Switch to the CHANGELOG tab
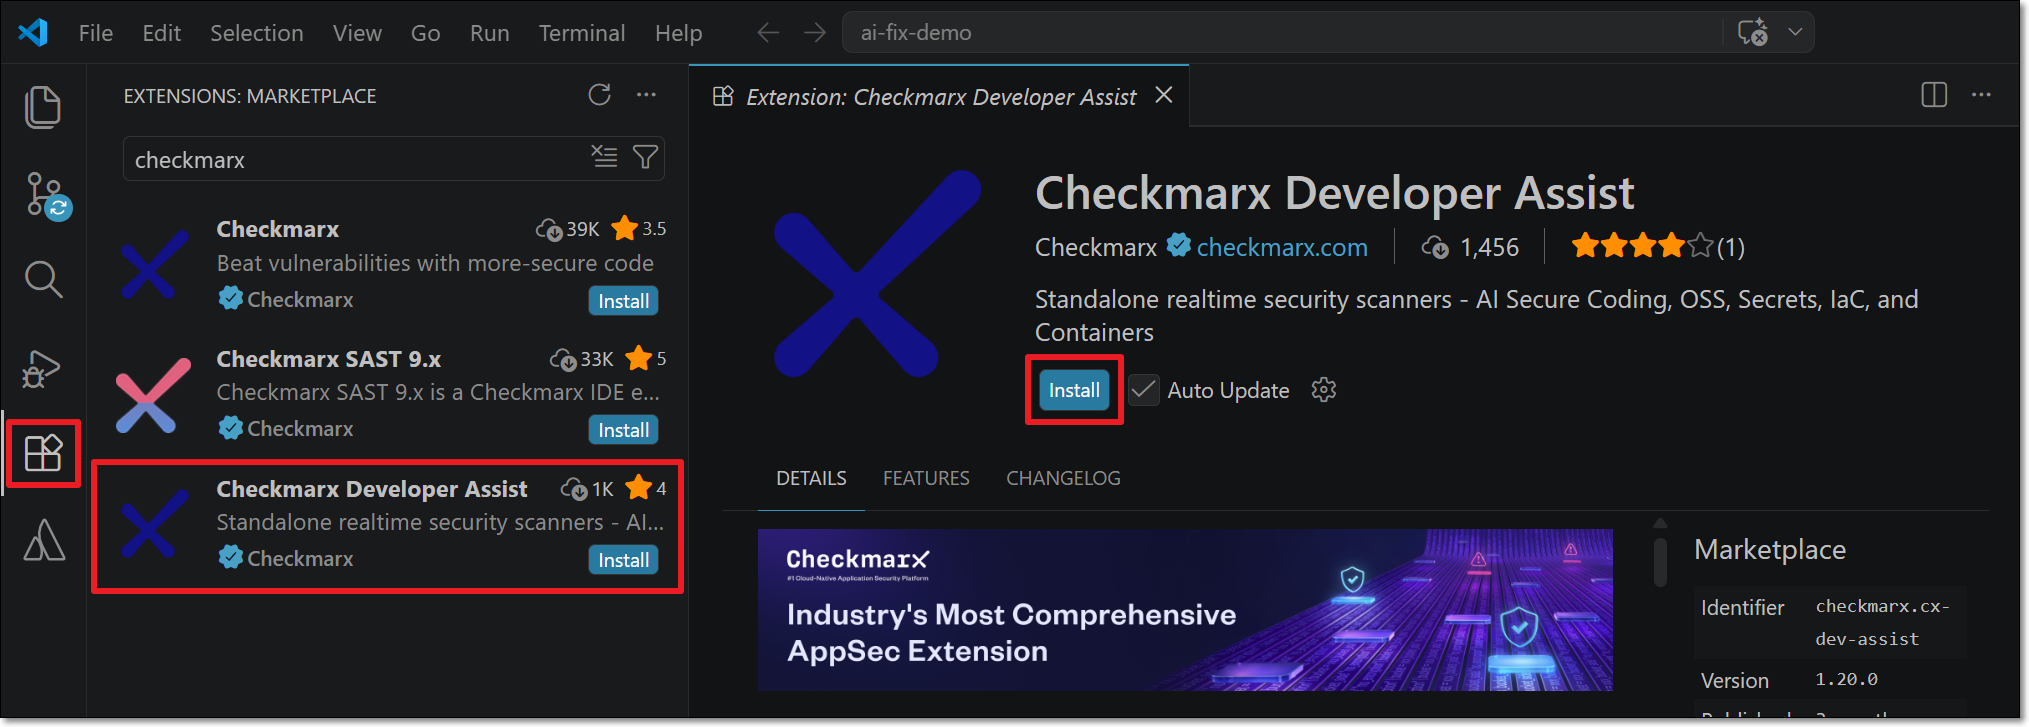Viewport: 2029px width, 727px height. (x=1063, y=478)
